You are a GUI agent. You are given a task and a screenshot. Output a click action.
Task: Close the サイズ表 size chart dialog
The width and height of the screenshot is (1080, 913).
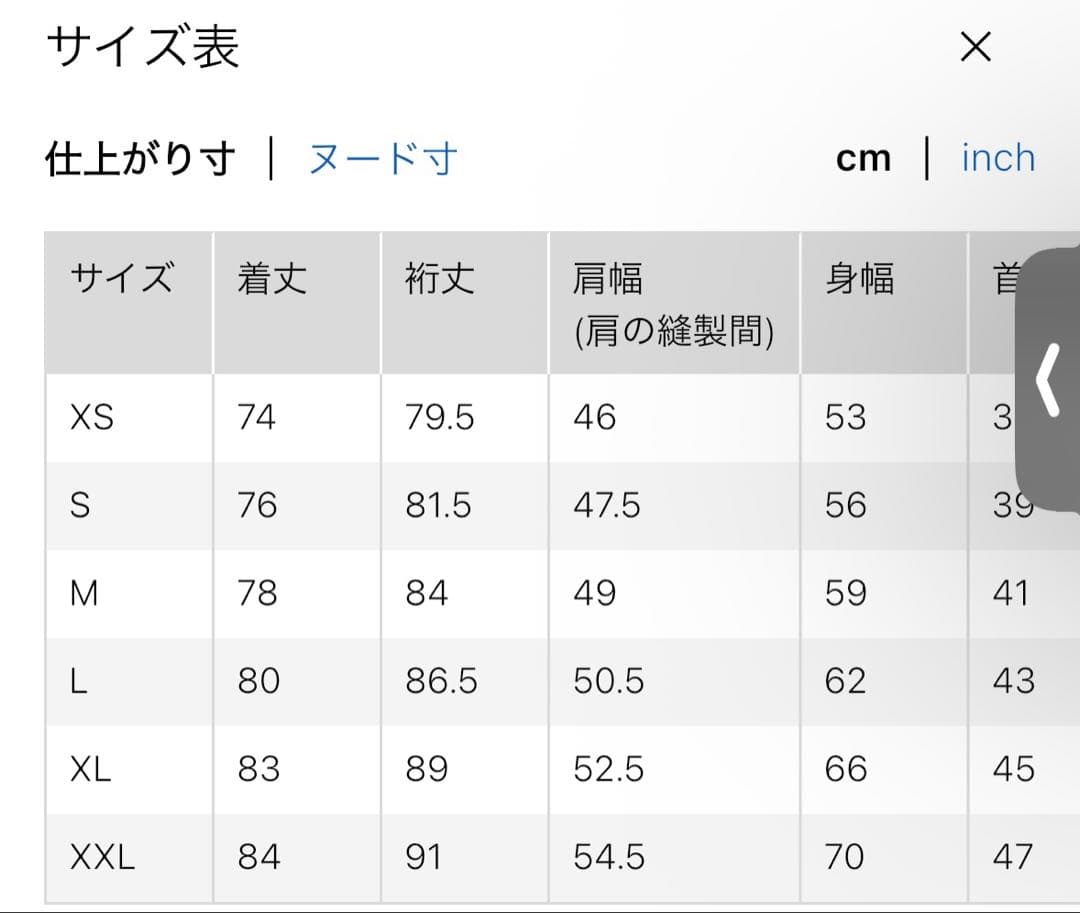[x=975, y=47]
